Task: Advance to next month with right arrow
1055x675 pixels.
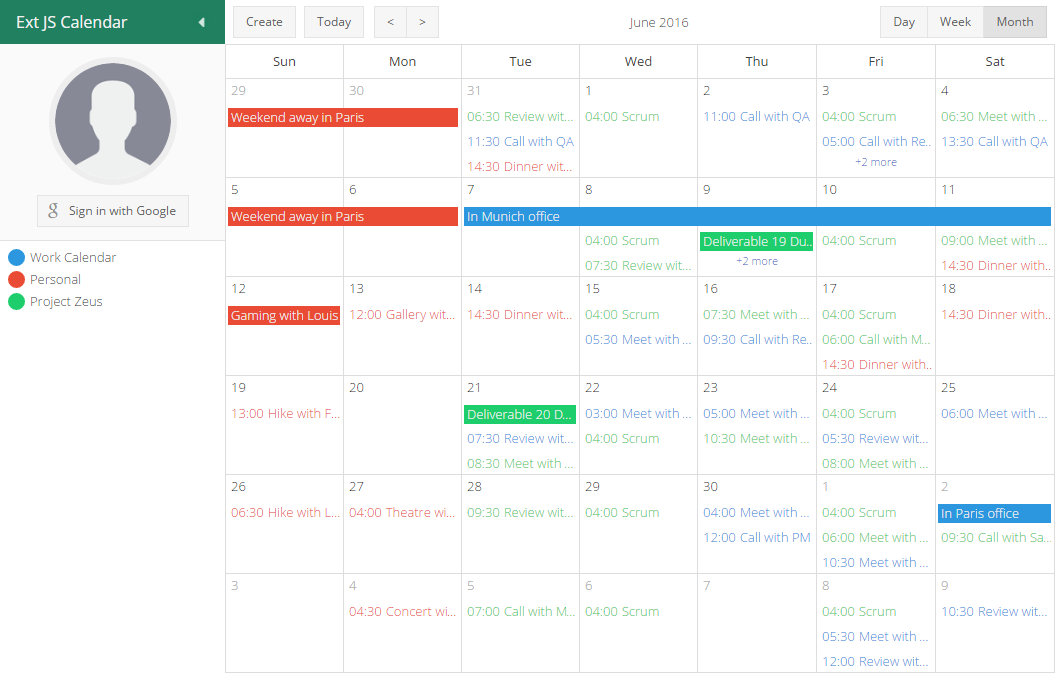Action: pyautogui.click(x=422, y=22)
